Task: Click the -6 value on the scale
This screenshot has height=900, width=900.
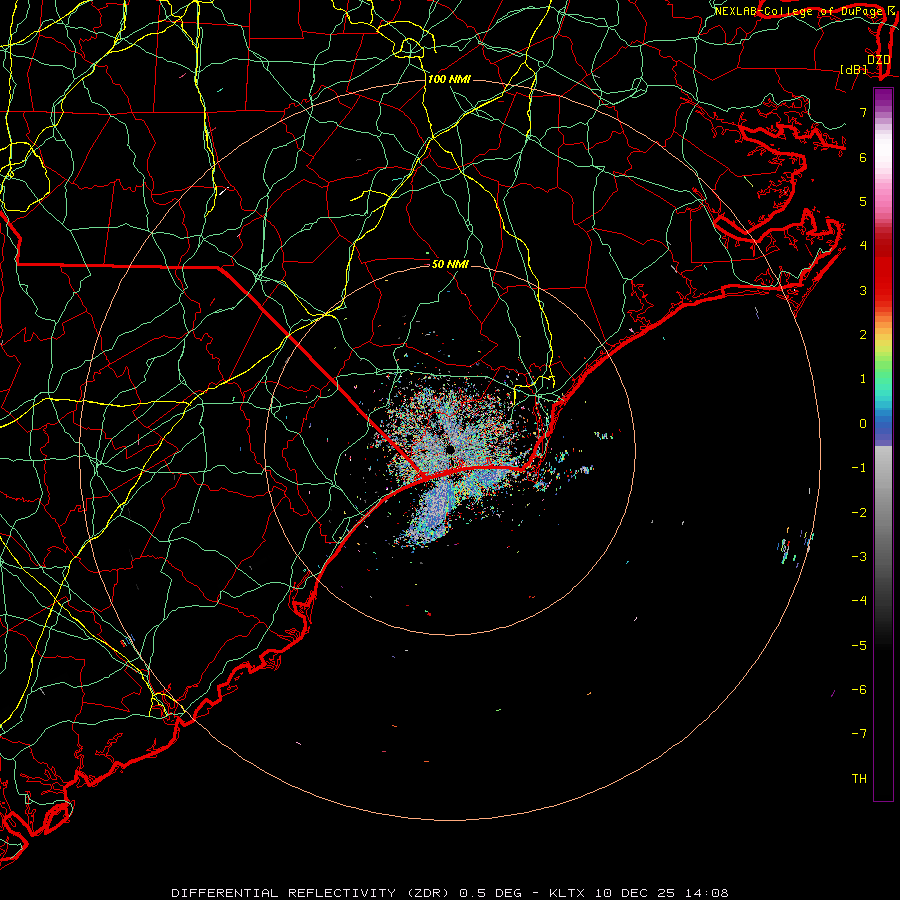Action: point(859,690)
